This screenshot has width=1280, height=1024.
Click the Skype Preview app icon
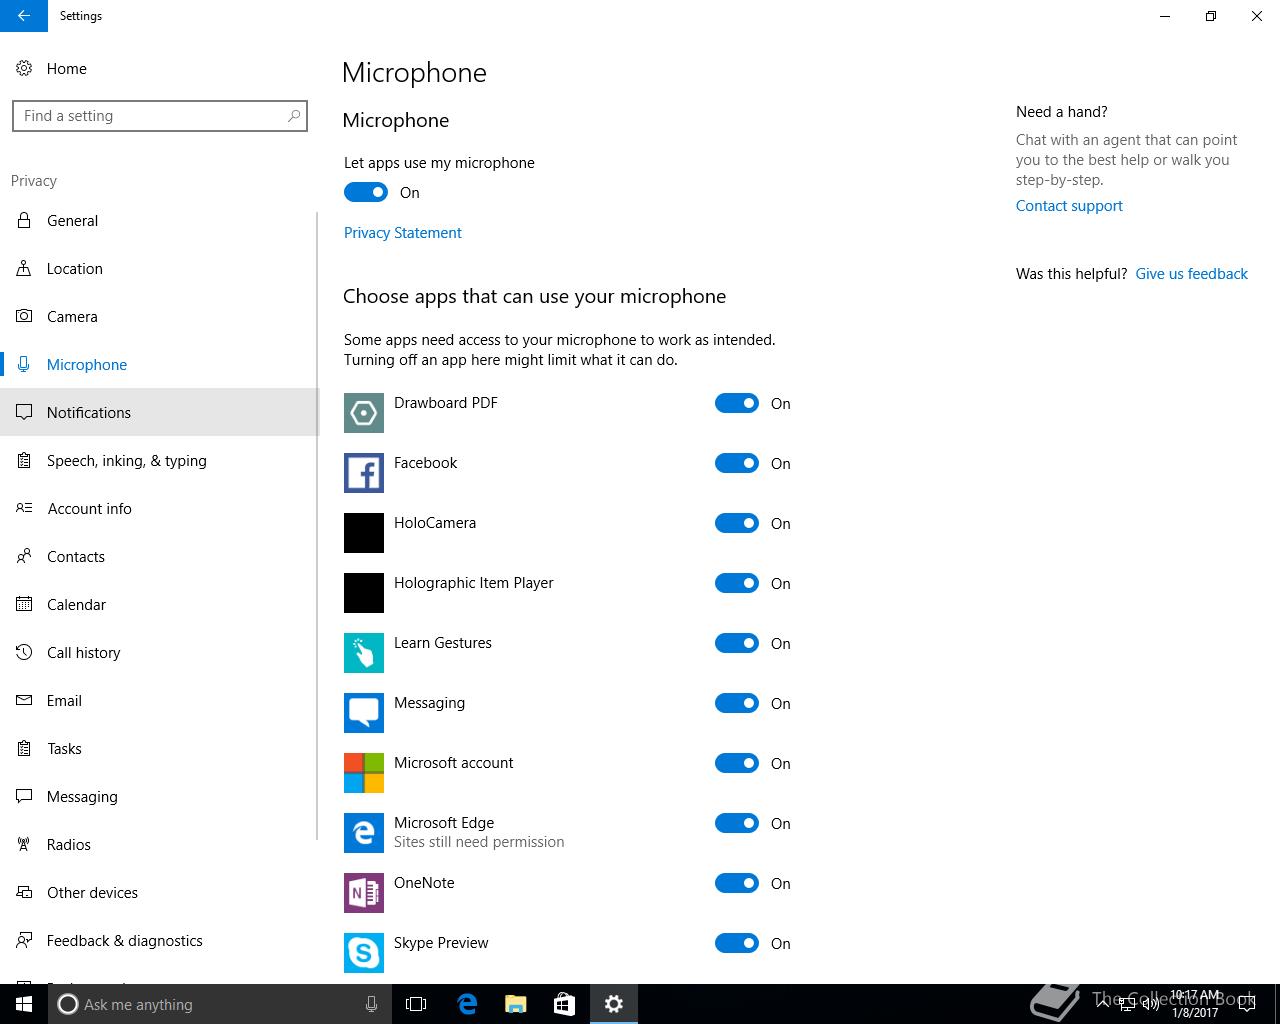click(364, 953)
